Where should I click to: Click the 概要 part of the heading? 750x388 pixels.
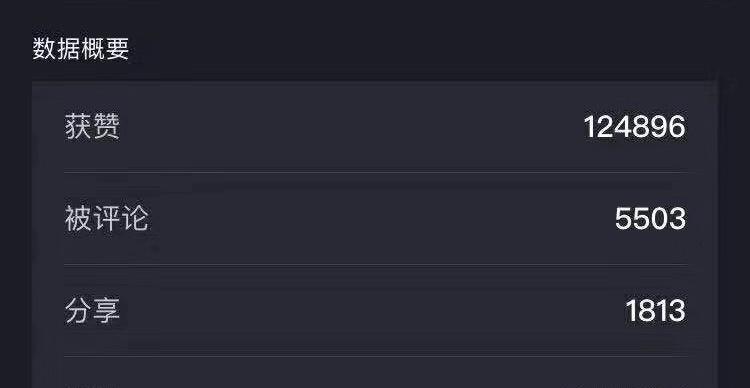[105, 49]
